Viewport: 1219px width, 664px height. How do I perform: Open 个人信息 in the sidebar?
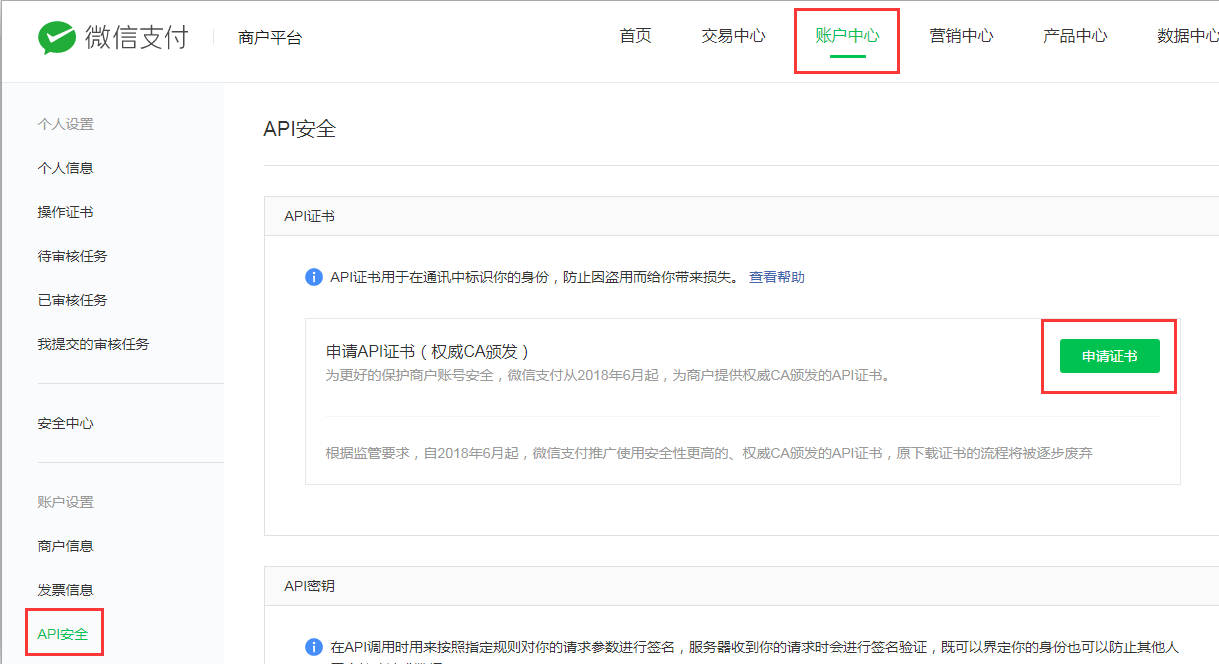(x=65, y=168)
